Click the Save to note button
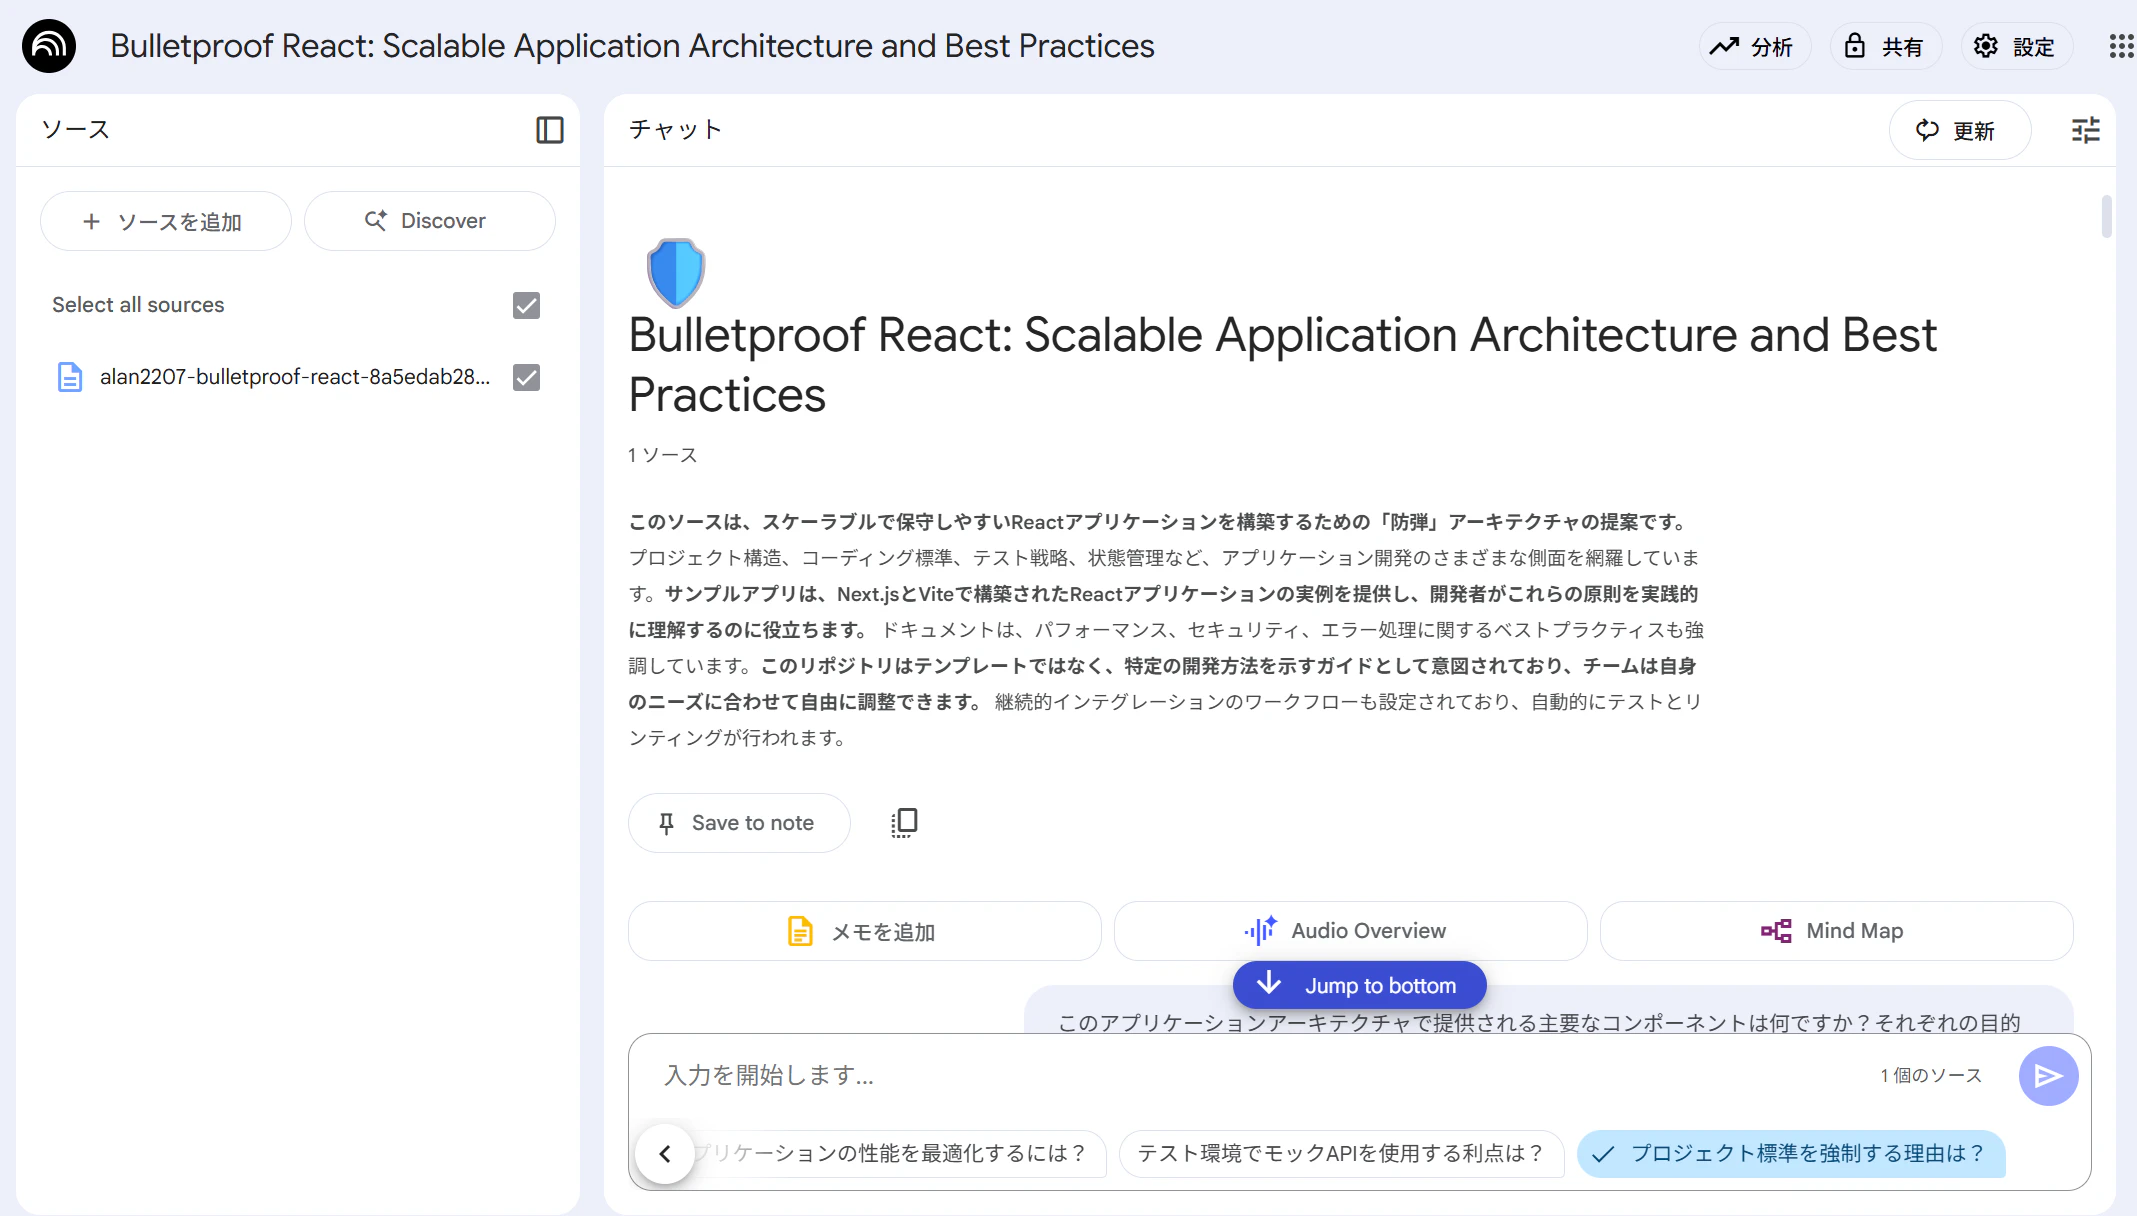 coord(739,823)
